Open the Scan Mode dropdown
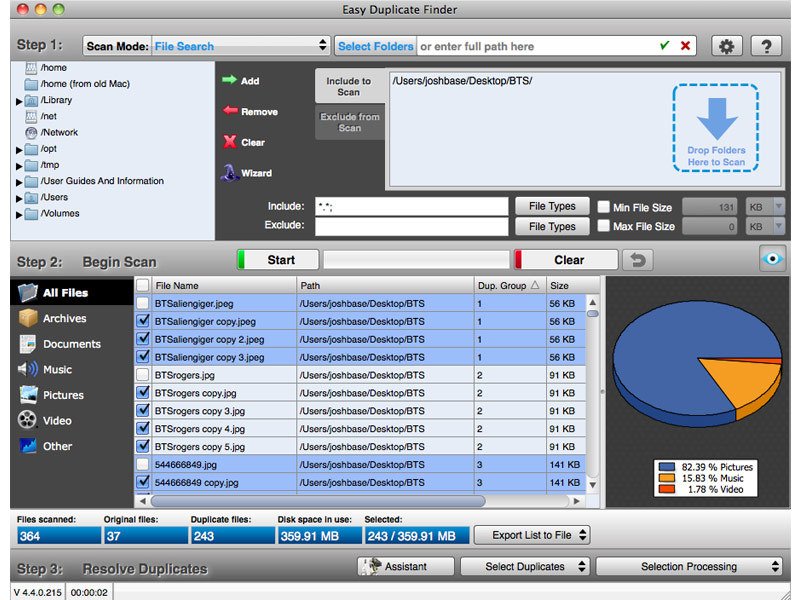This screenshot has width=800, height=600. coord(240,46)
